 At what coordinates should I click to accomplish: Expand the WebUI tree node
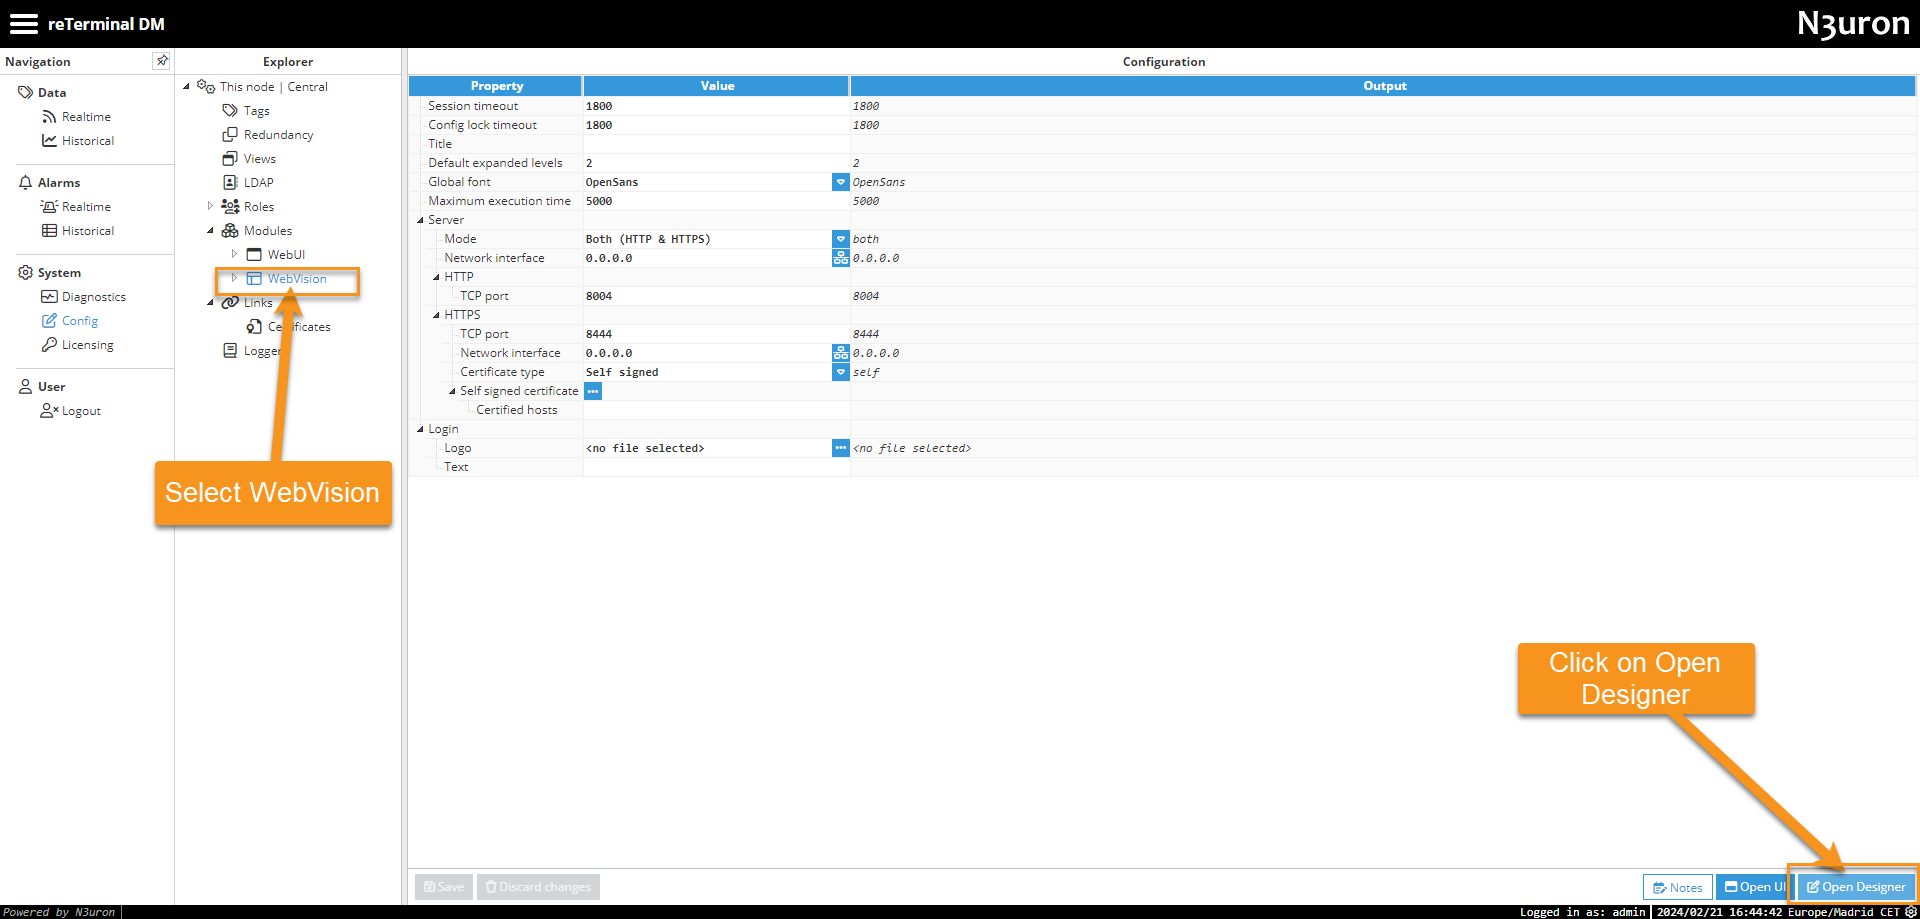(x=234, y=254)
